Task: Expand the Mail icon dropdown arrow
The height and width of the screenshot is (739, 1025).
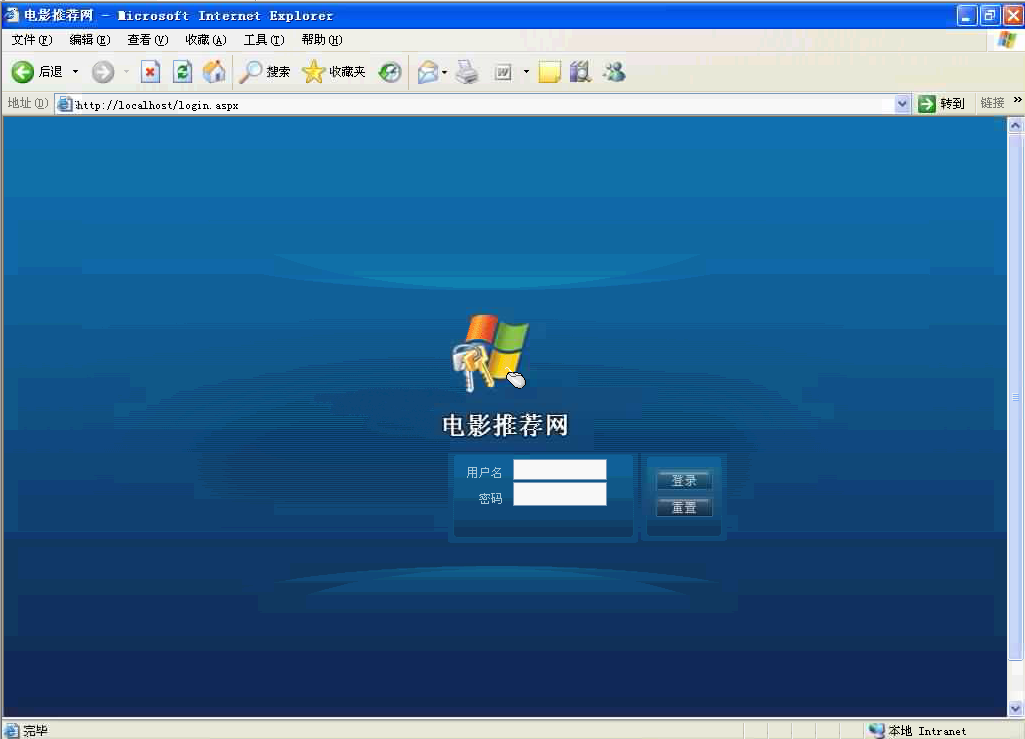Action: coord(445,72)
